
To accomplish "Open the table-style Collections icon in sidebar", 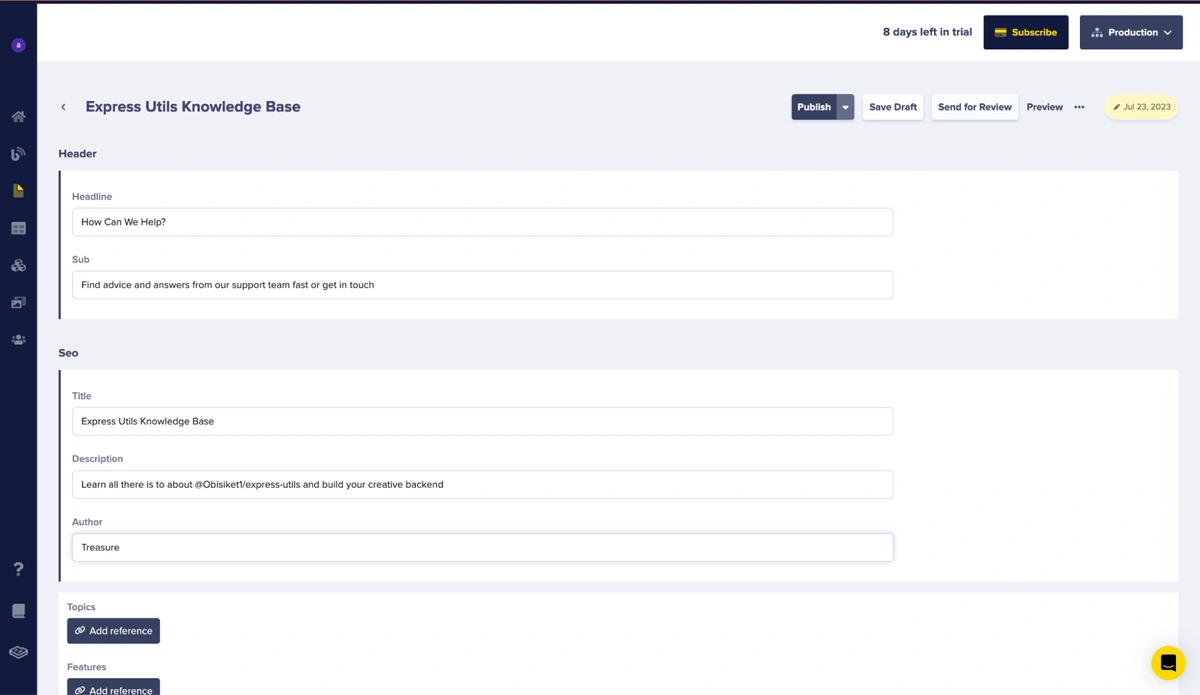I will 18,228.
